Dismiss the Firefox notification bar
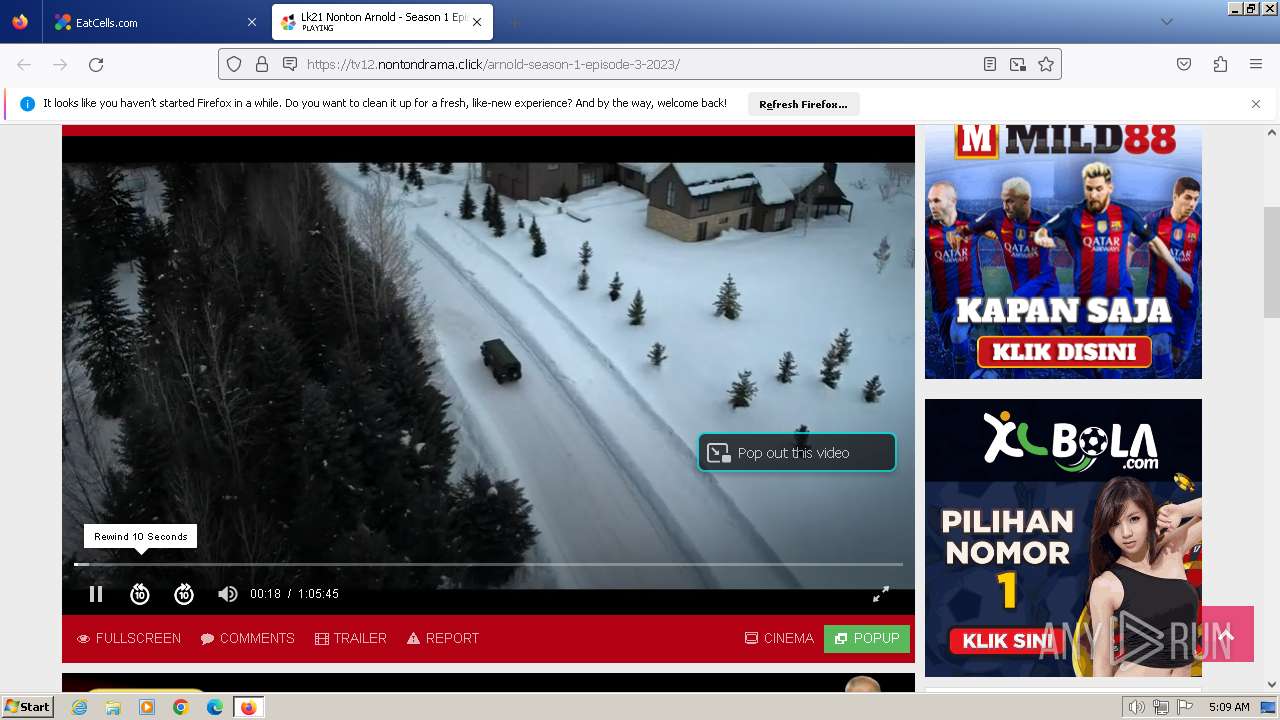Image resolution: width=1280 pixels, height=720 pixels. (1256, 104)
